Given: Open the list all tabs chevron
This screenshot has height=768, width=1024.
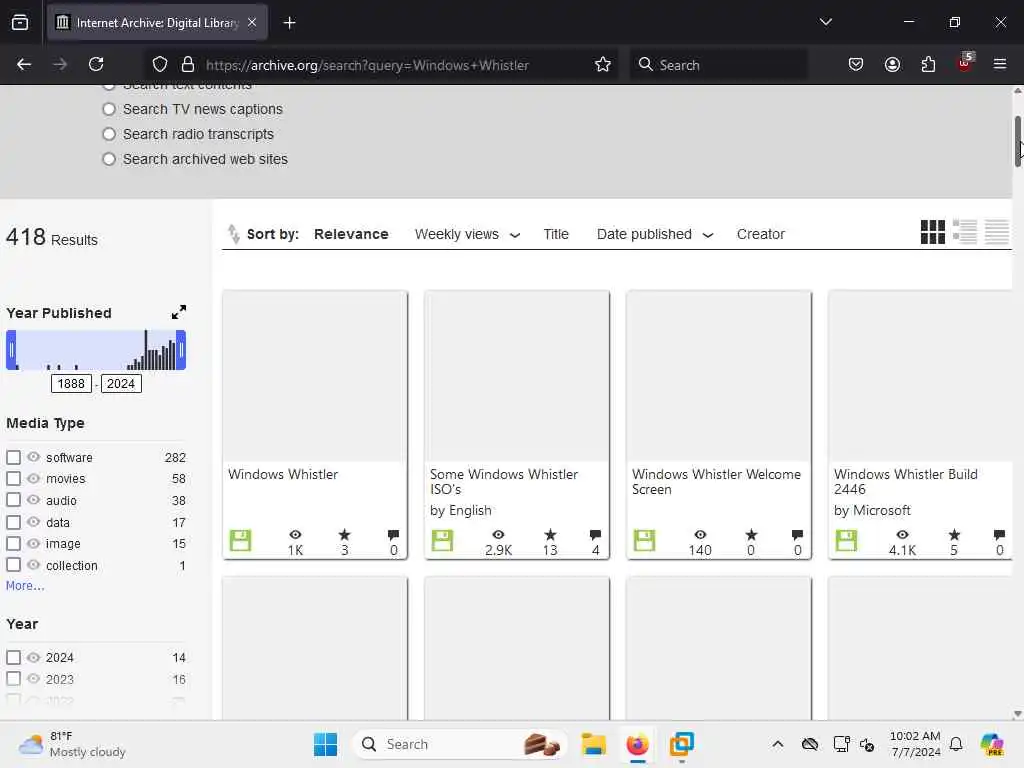Looking at the screenshot, I should click(825, 23).
